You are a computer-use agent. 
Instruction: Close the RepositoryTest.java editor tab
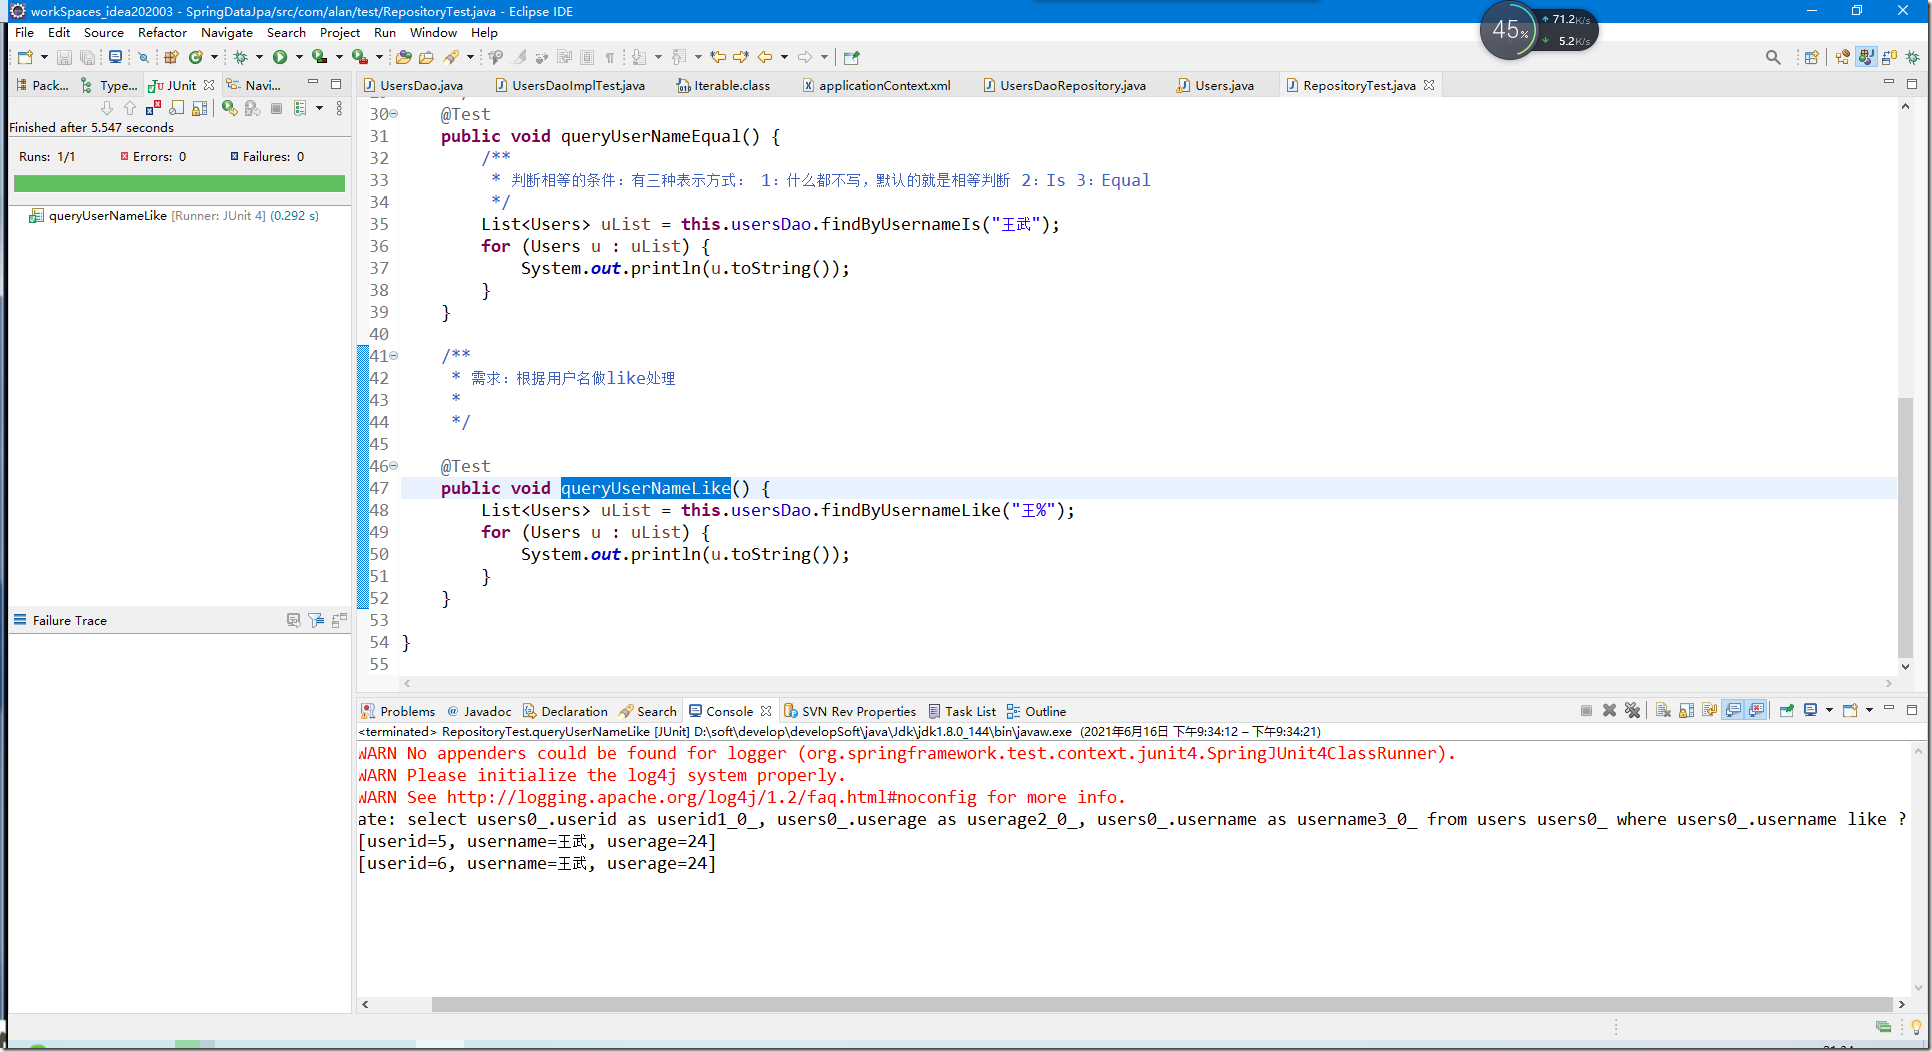pos(1429,85)
